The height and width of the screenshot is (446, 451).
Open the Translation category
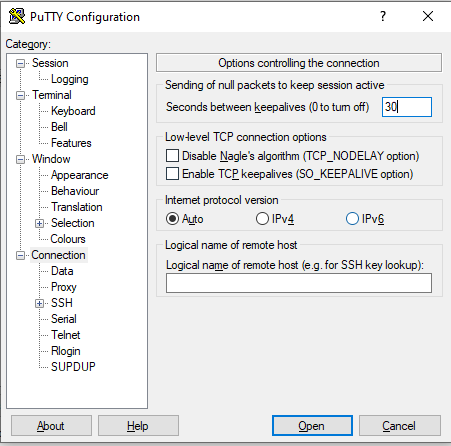coord(77,207)
